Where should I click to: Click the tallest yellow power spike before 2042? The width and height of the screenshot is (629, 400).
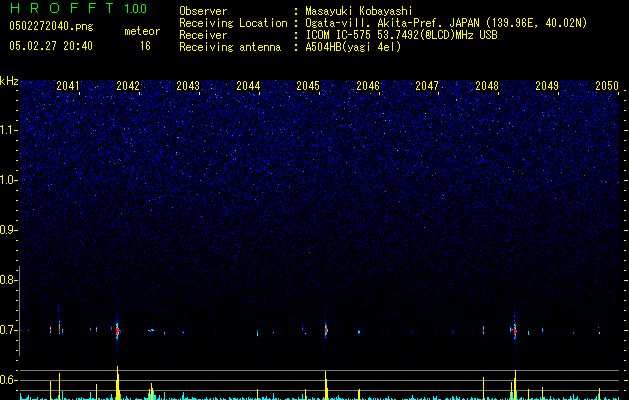(x=118, y=383)
